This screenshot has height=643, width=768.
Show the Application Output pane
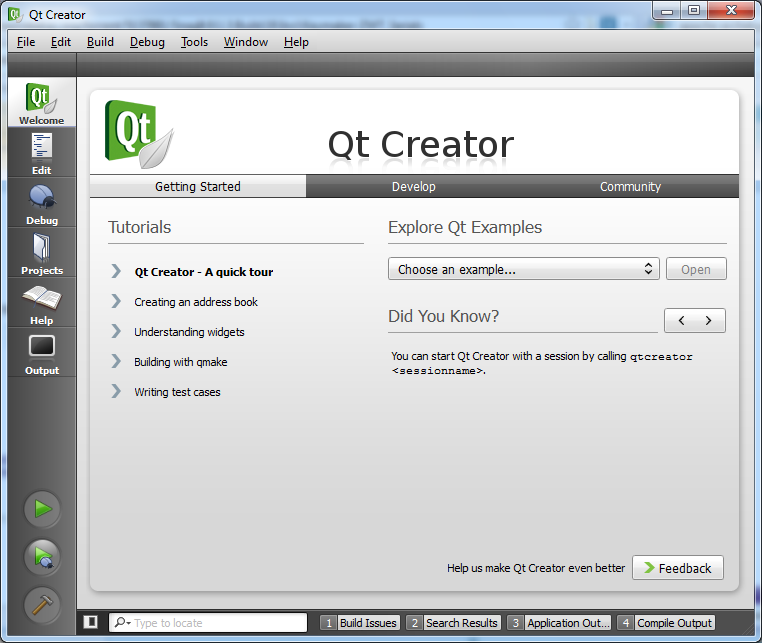[559, 622]
